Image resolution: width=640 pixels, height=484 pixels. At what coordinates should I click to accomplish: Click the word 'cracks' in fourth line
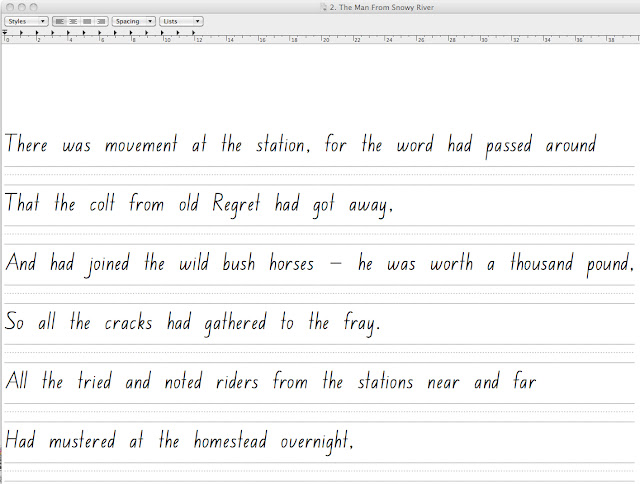(x=128, y=322)
